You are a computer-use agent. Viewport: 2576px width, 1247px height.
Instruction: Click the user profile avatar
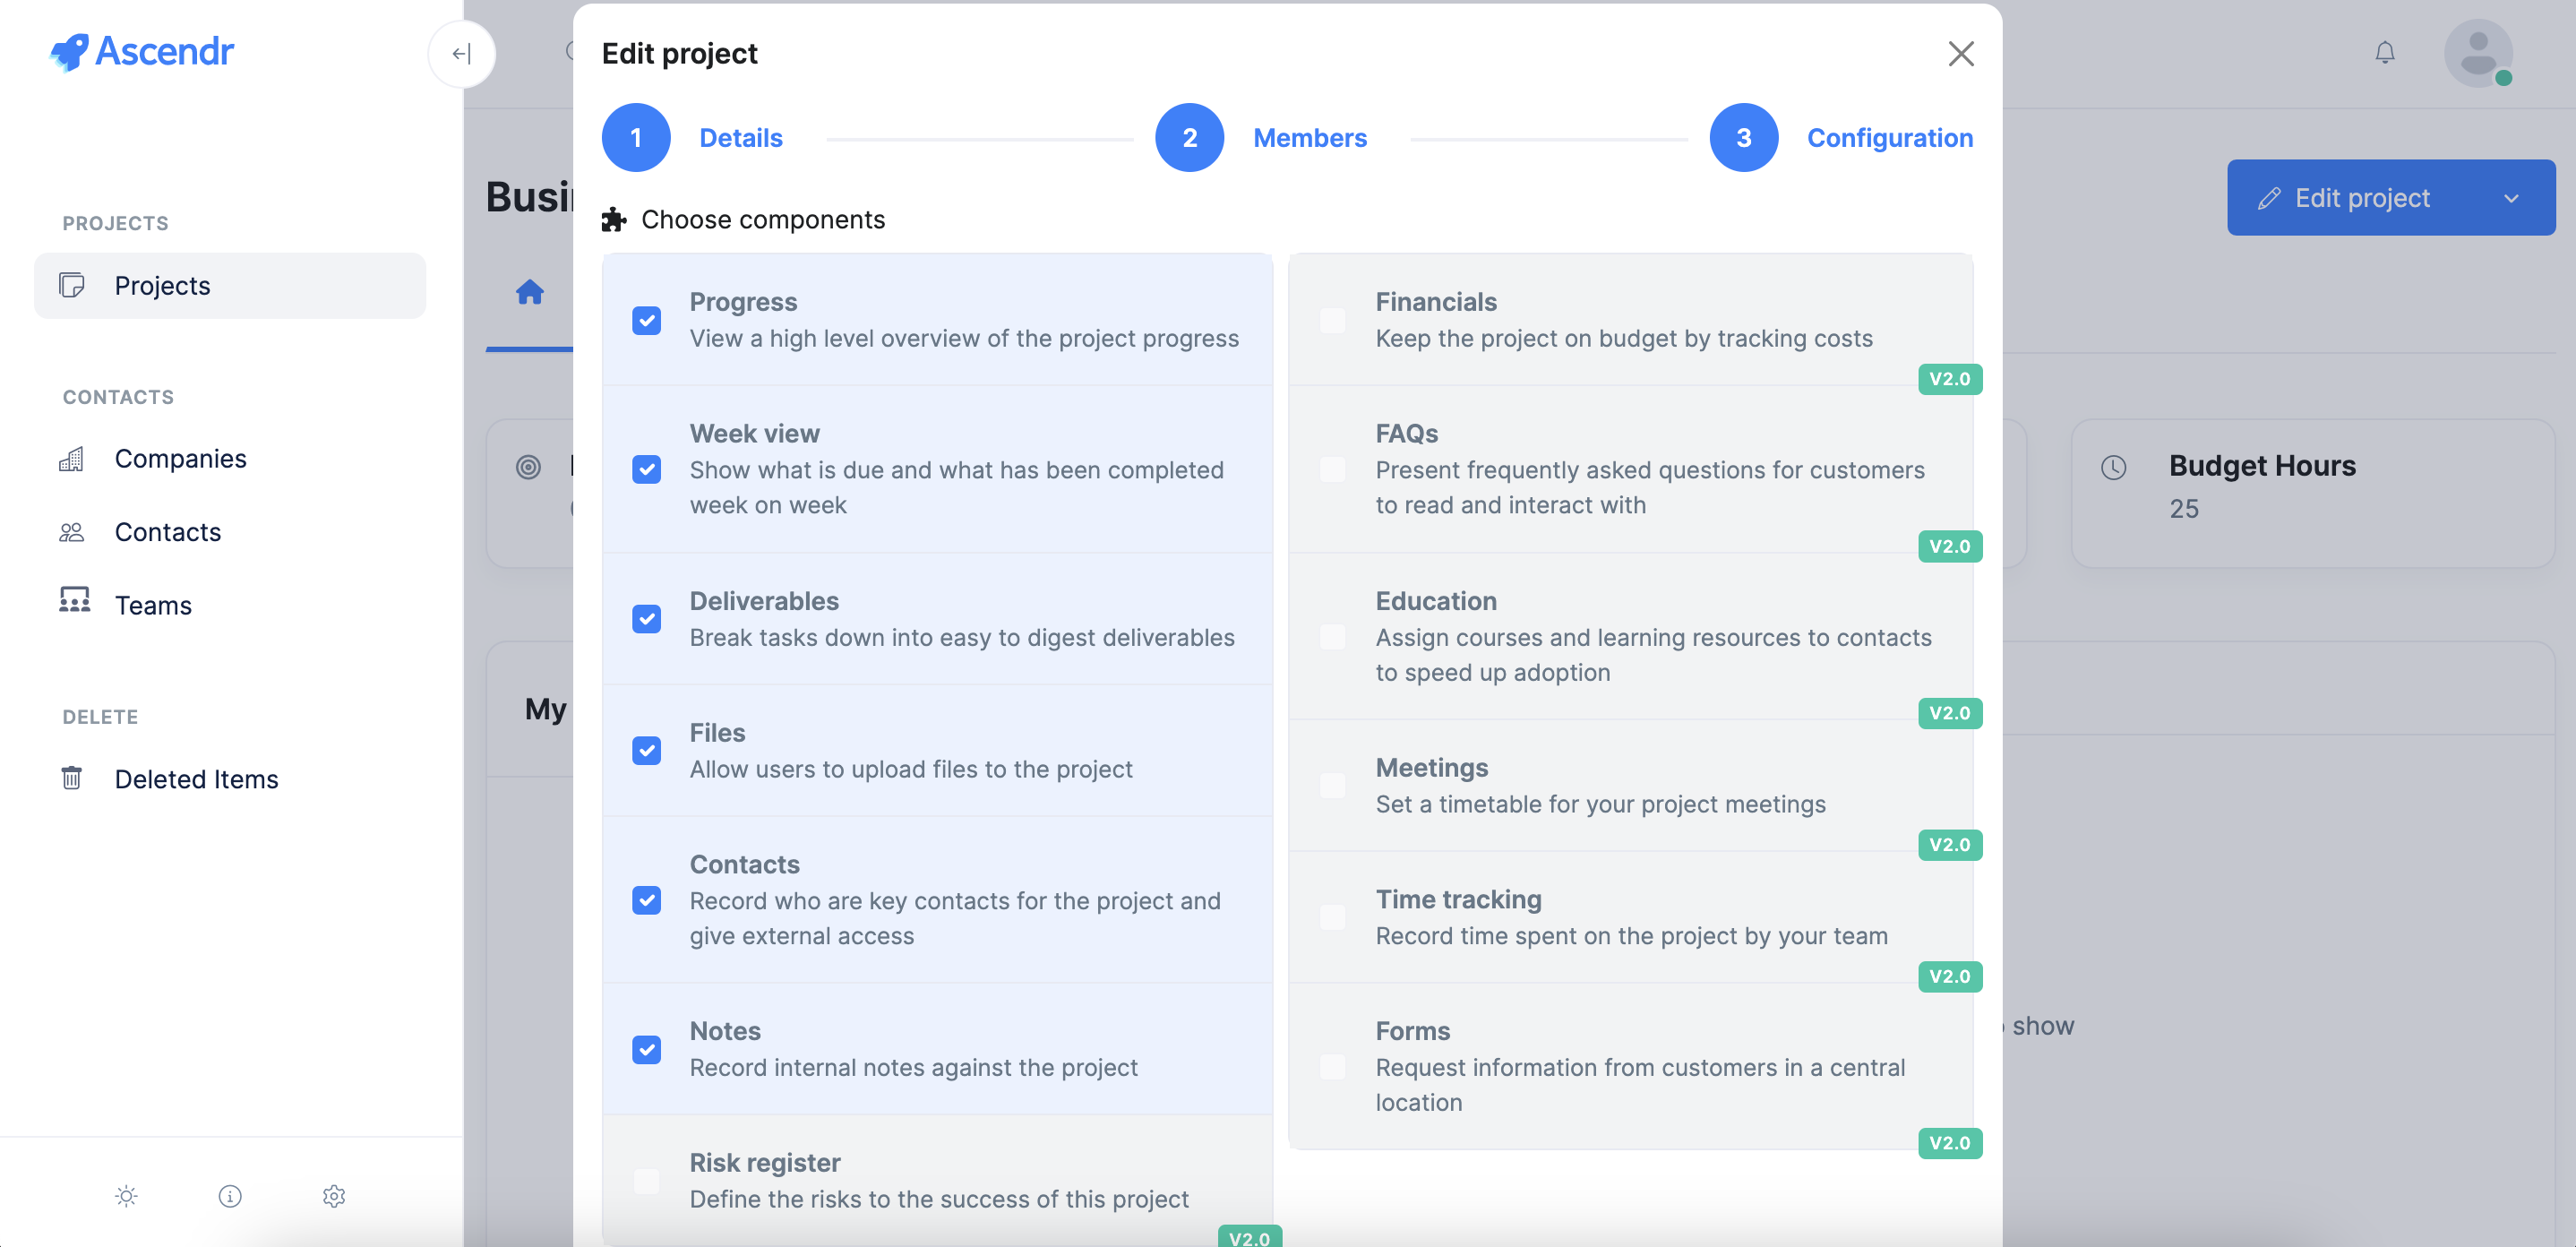[x=2479, y=53]
